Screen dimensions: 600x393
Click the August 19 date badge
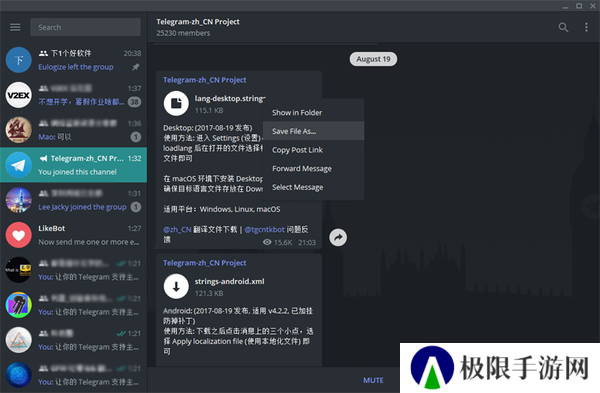click(373, 59)
